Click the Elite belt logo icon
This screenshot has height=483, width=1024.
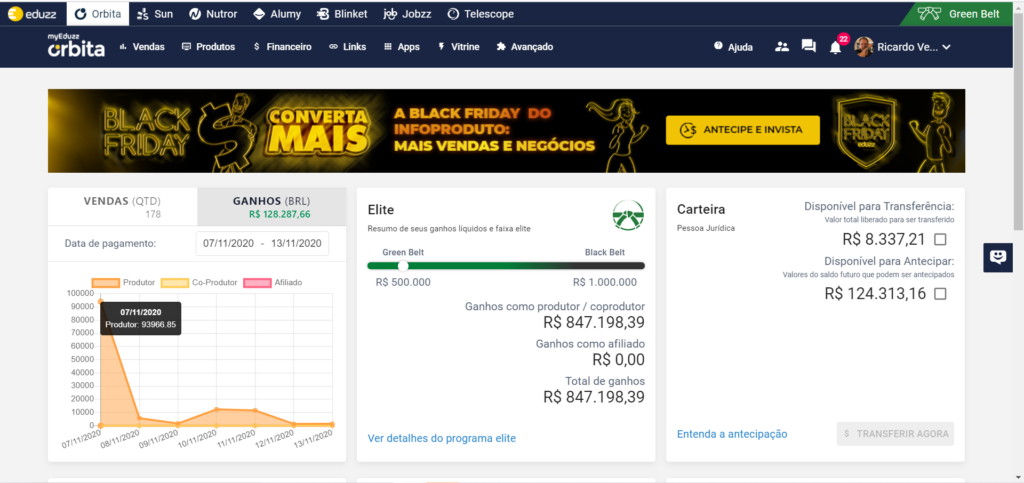628,215
